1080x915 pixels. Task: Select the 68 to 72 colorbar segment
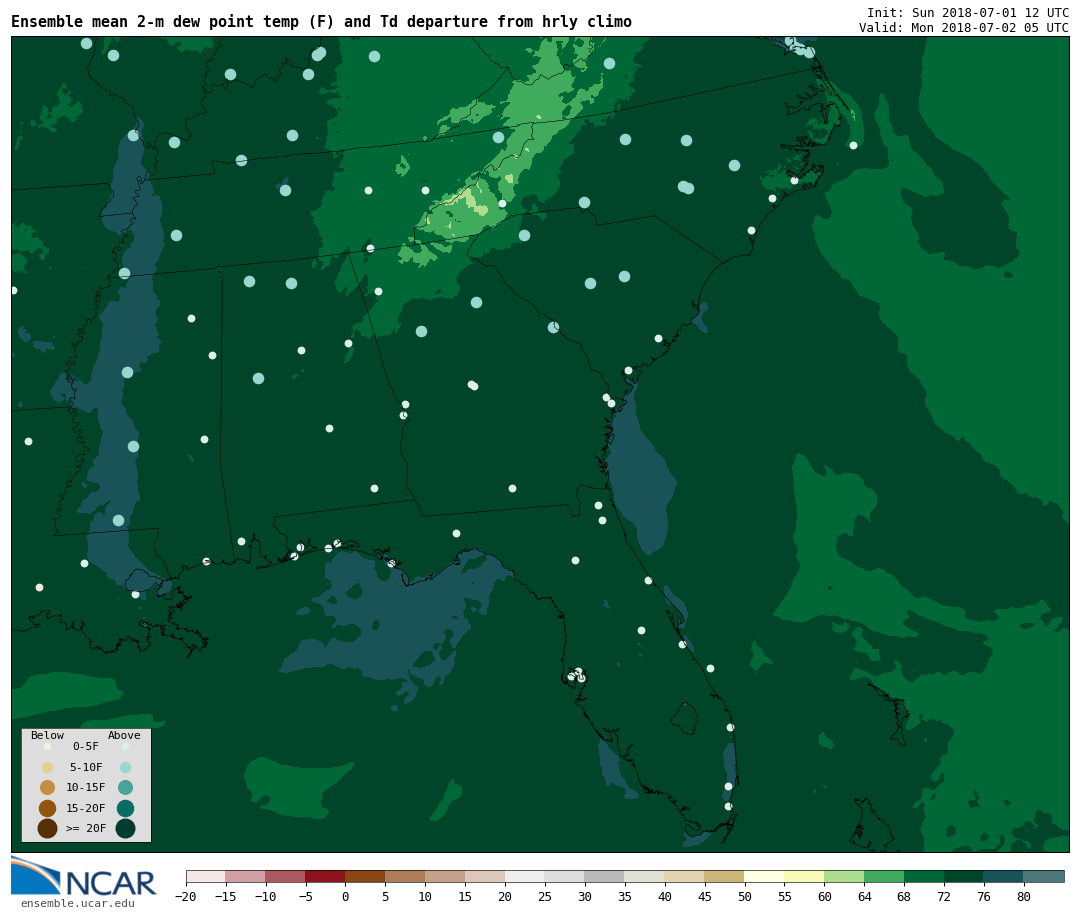click(x=924, y=877)
